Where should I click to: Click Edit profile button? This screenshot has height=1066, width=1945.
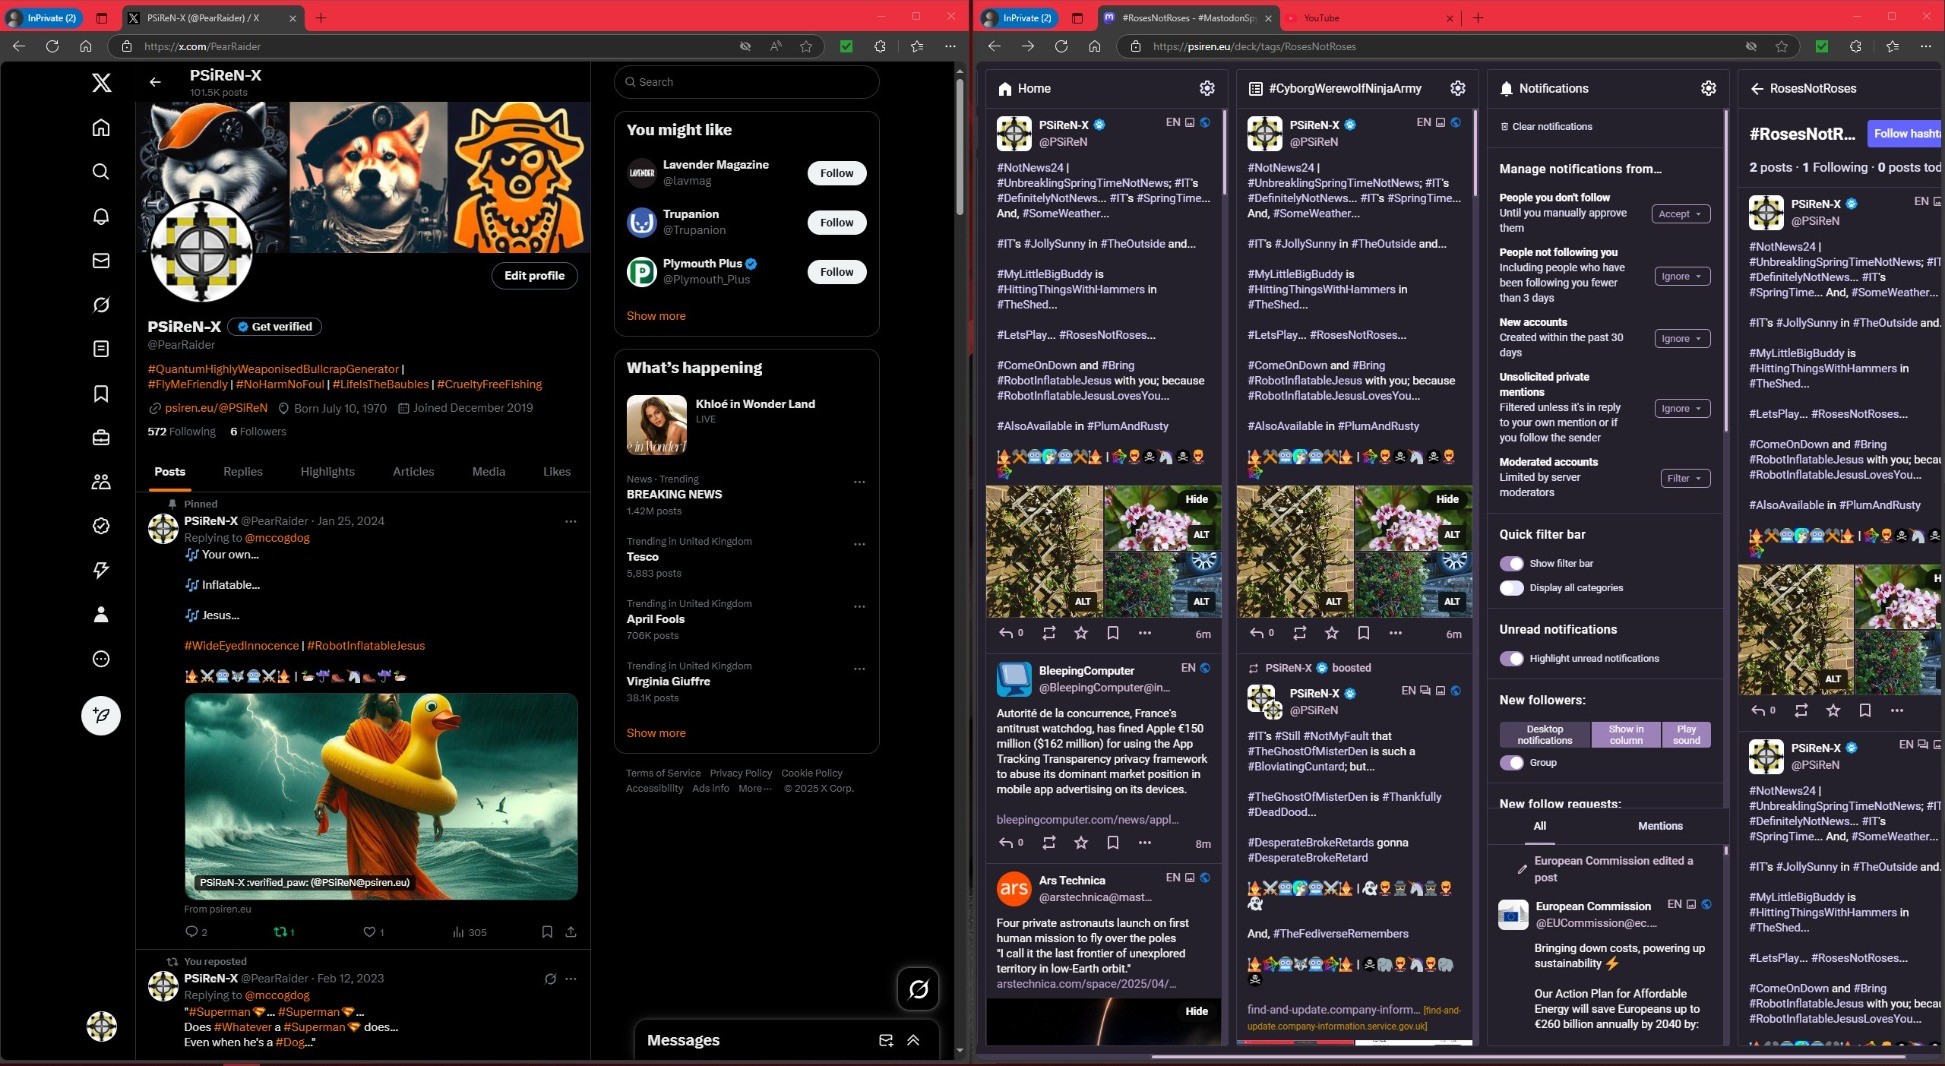click(534, 275)
